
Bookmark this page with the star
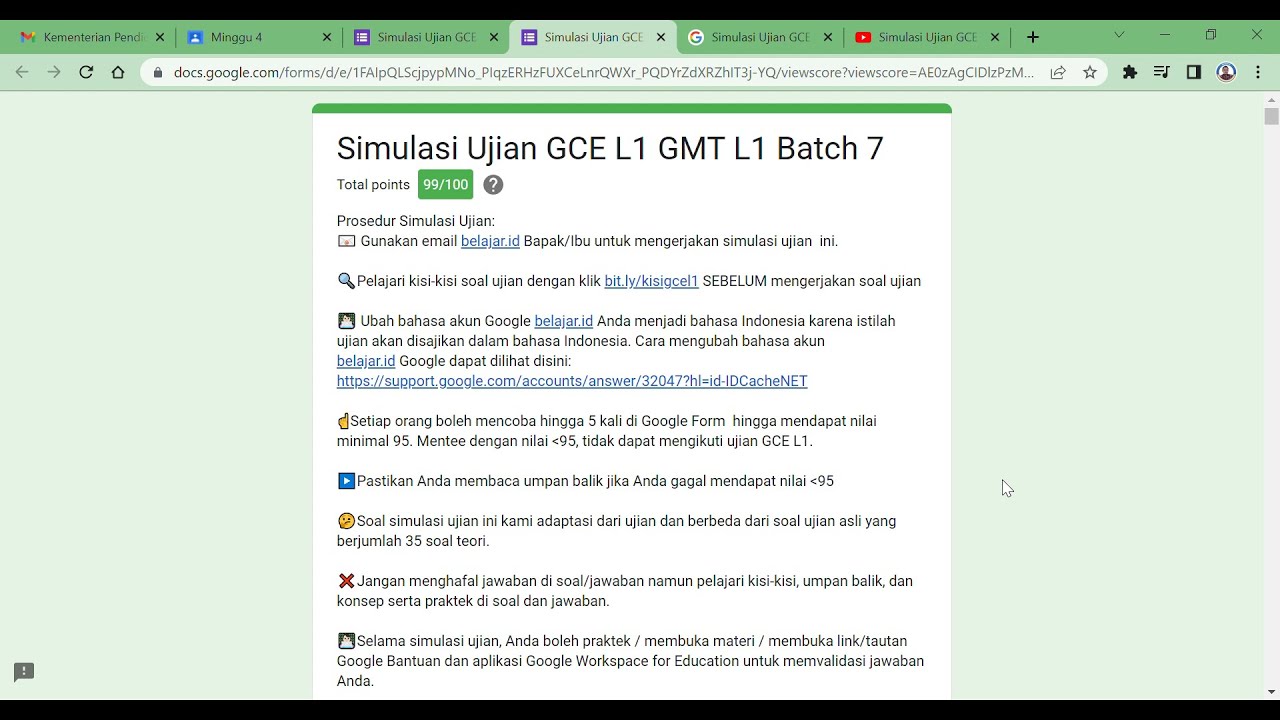[1090, 72]
